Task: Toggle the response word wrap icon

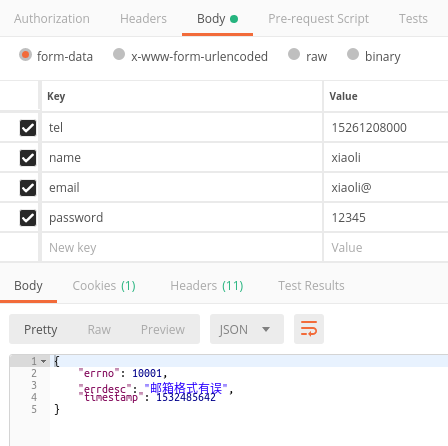Action: pos(309,329)
